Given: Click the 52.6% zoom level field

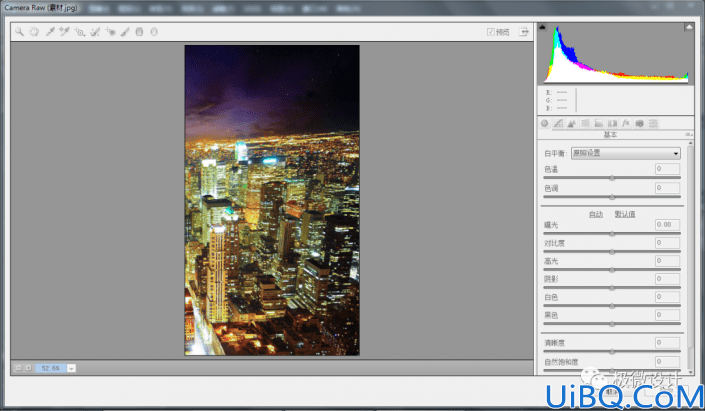Looking at the screenshot, I should pyautogui.click(x=51, y=368).
